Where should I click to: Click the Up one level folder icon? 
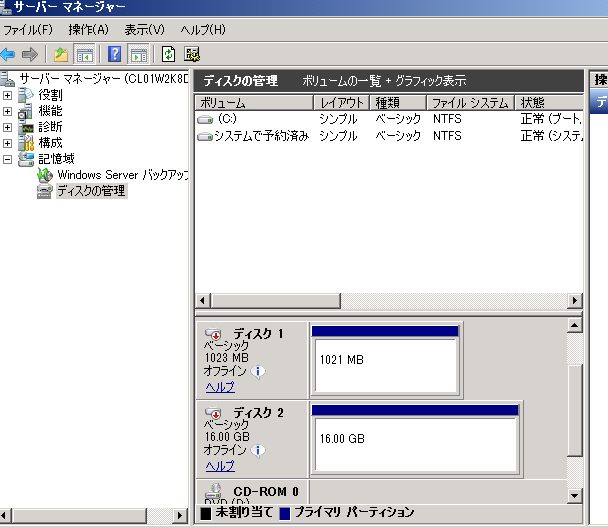point(61,54)
